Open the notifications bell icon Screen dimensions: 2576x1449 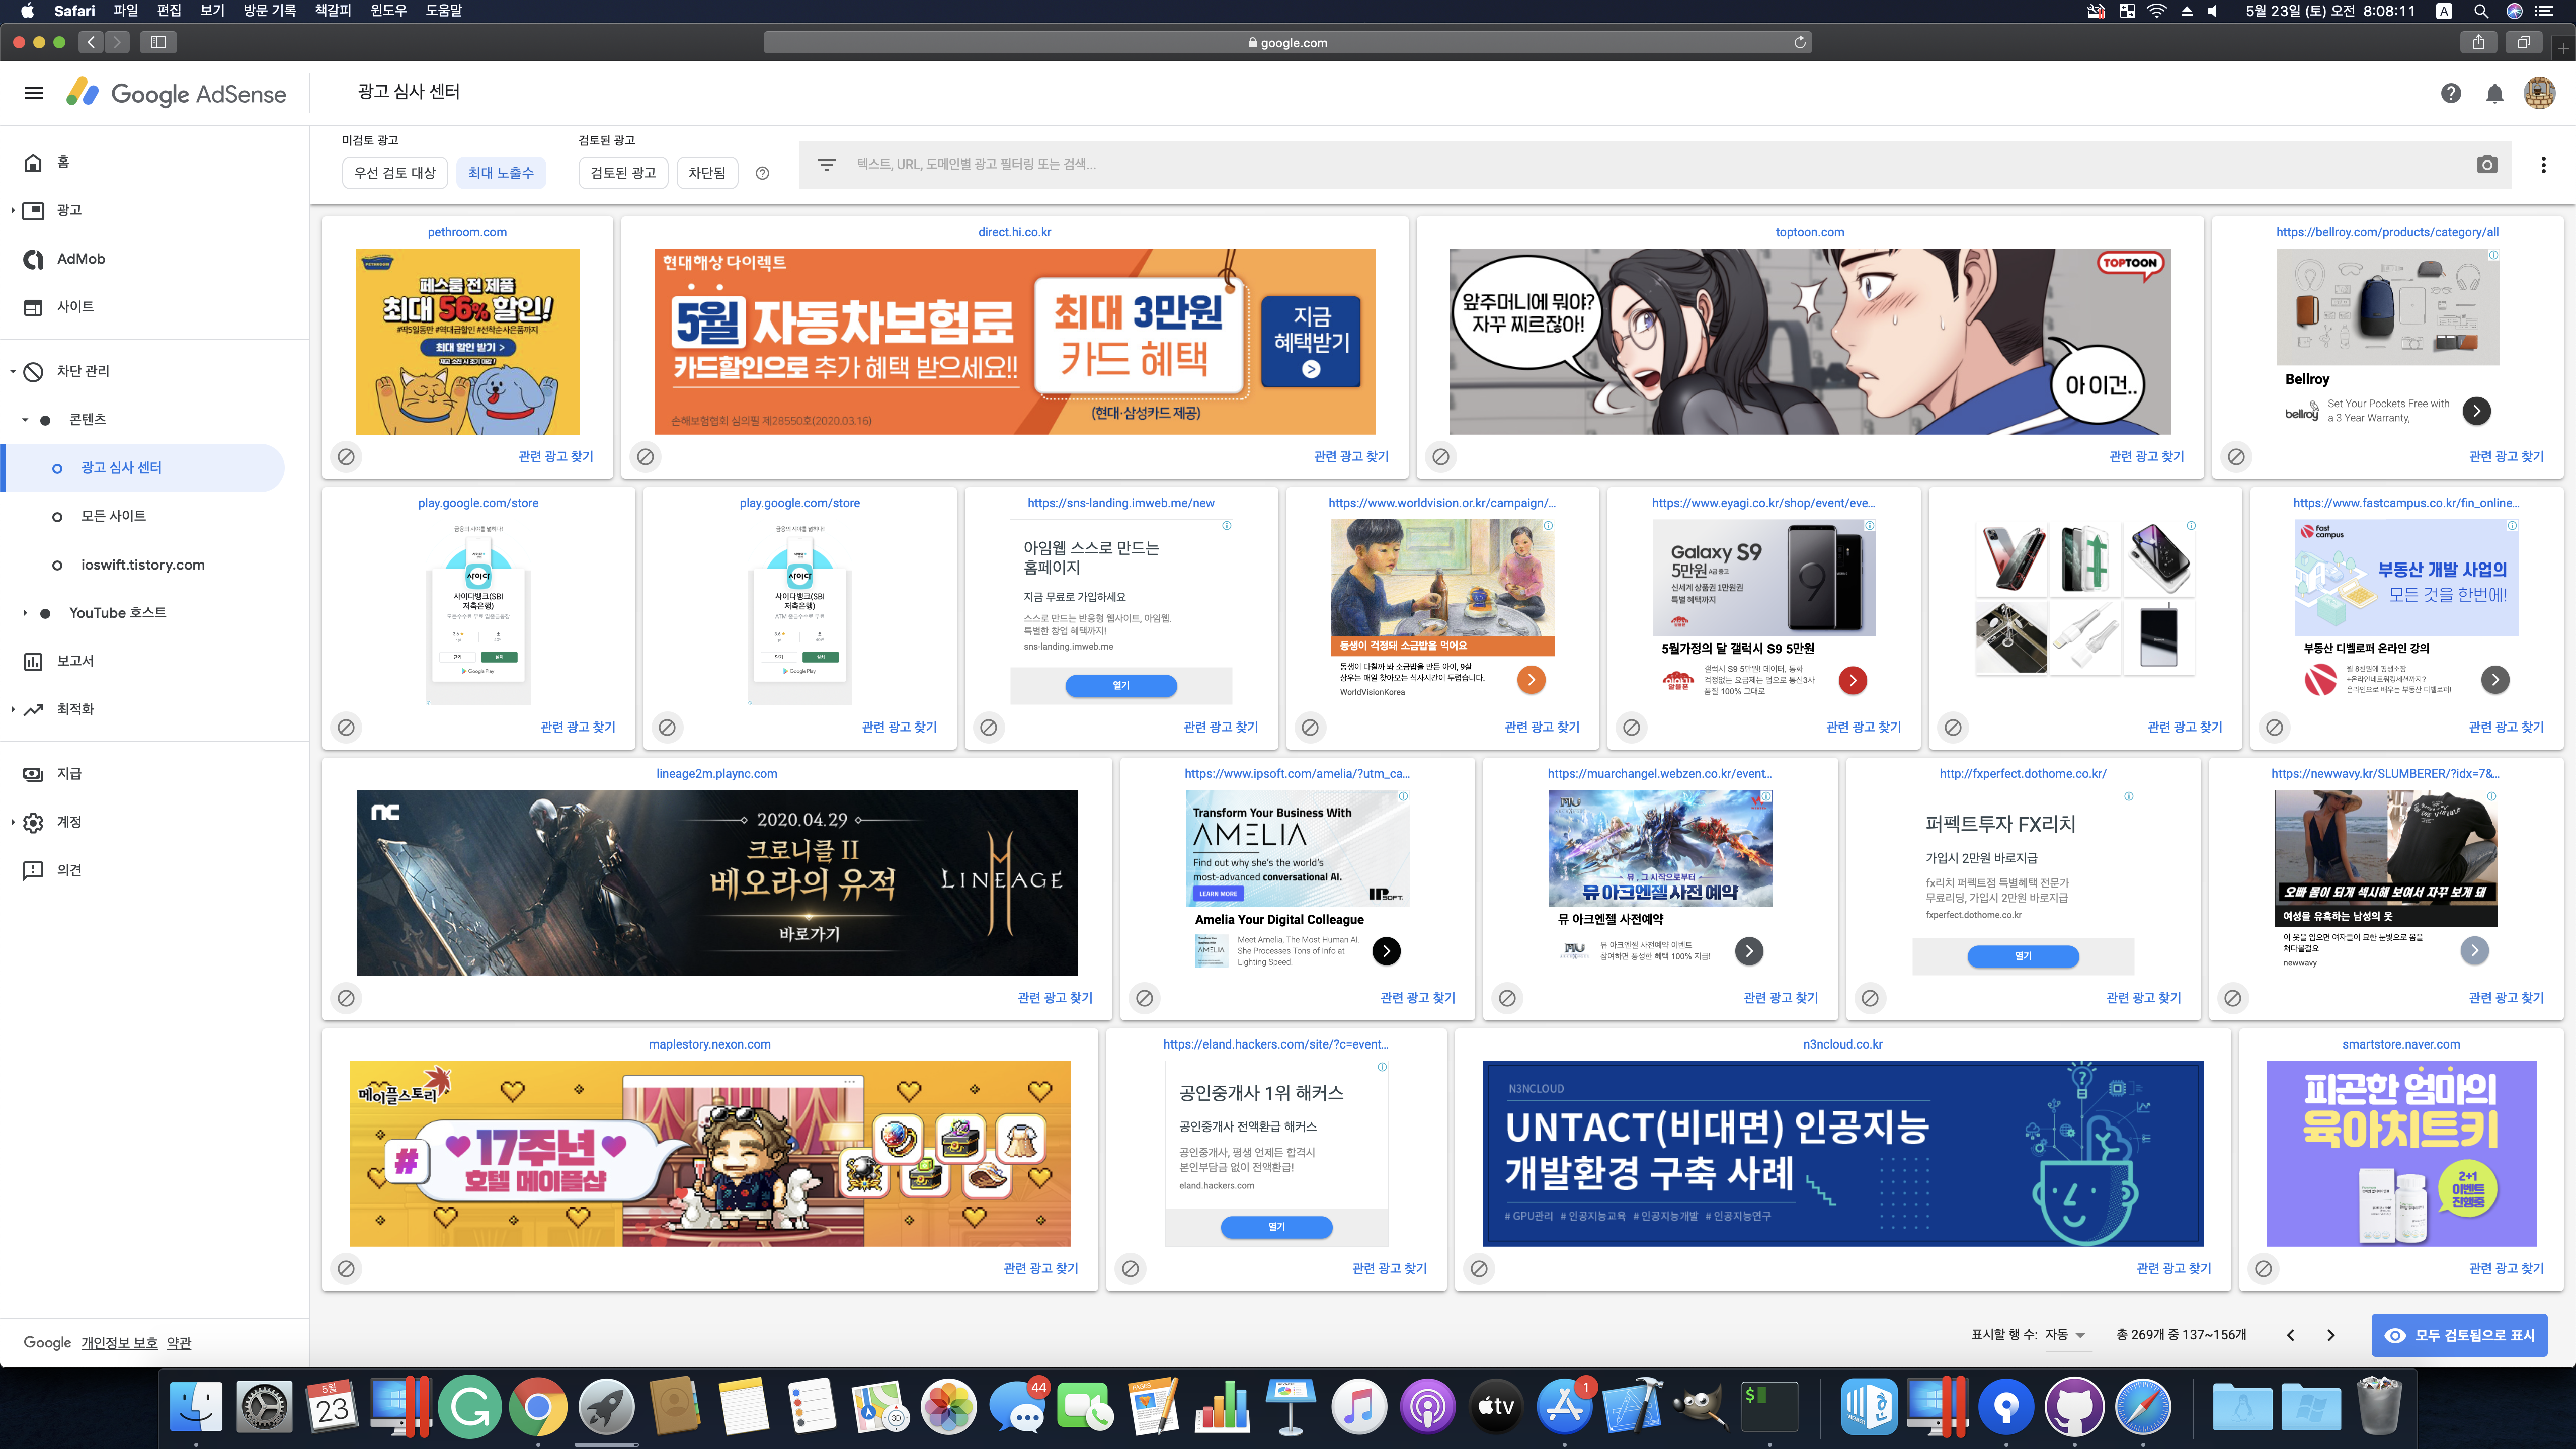2494,93
